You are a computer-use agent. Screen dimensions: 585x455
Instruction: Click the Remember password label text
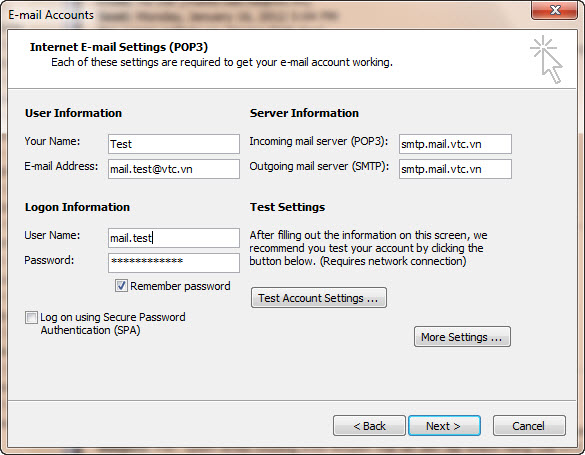pyautogui.click(x=180, y=286)
